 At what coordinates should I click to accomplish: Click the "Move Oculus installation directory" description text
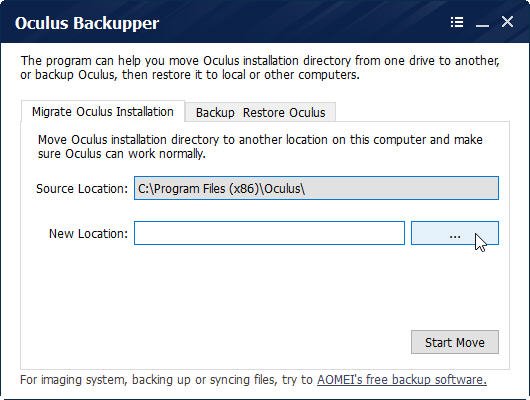260,147
